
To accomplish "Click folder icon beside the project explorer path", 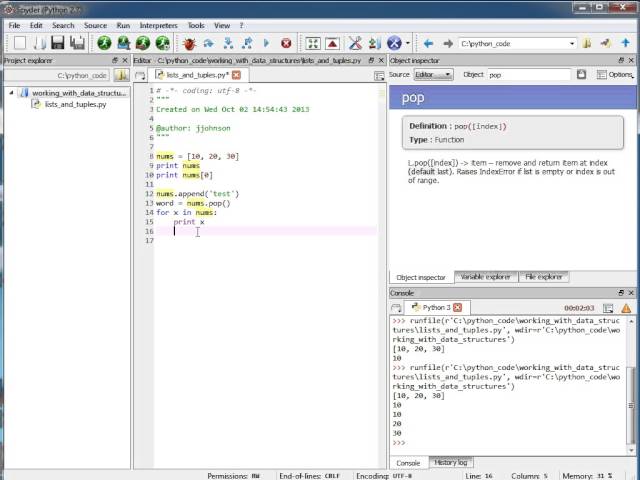I will click(121, 75).
